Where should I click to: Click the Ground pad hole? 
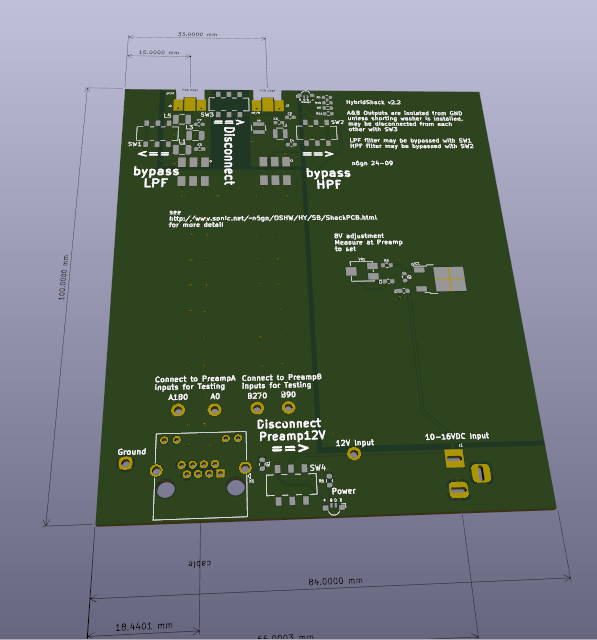[125, 463]
